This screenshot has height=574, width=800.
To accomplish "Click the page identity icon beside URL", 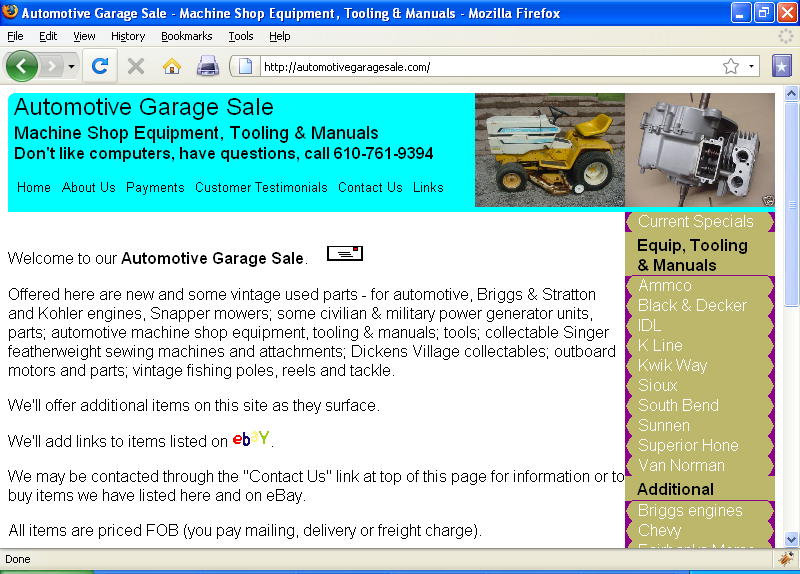I will click(x=245, y=66).
